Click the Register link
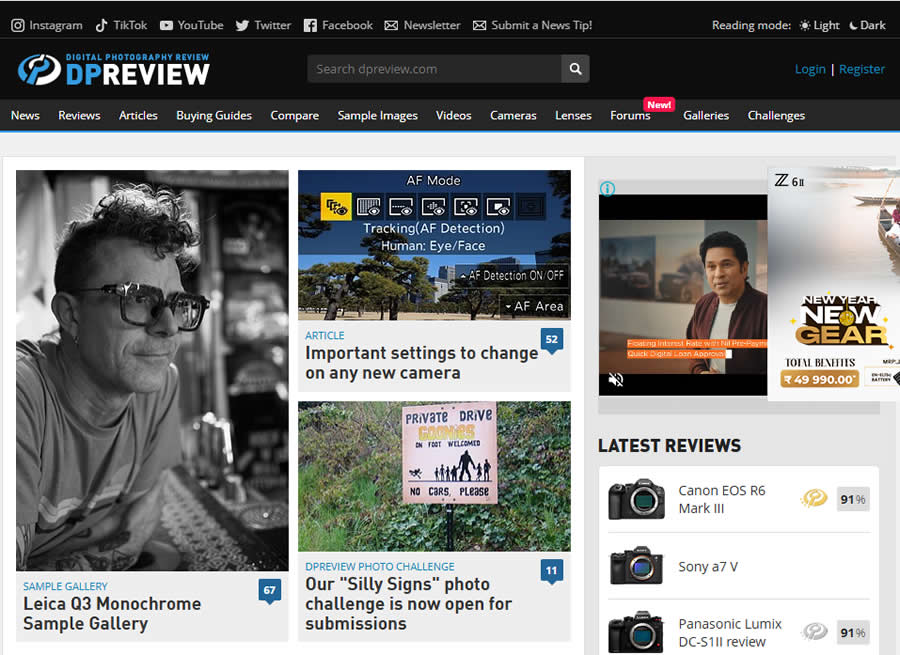Viewport: 900px width, 655px height. (862, 69)
